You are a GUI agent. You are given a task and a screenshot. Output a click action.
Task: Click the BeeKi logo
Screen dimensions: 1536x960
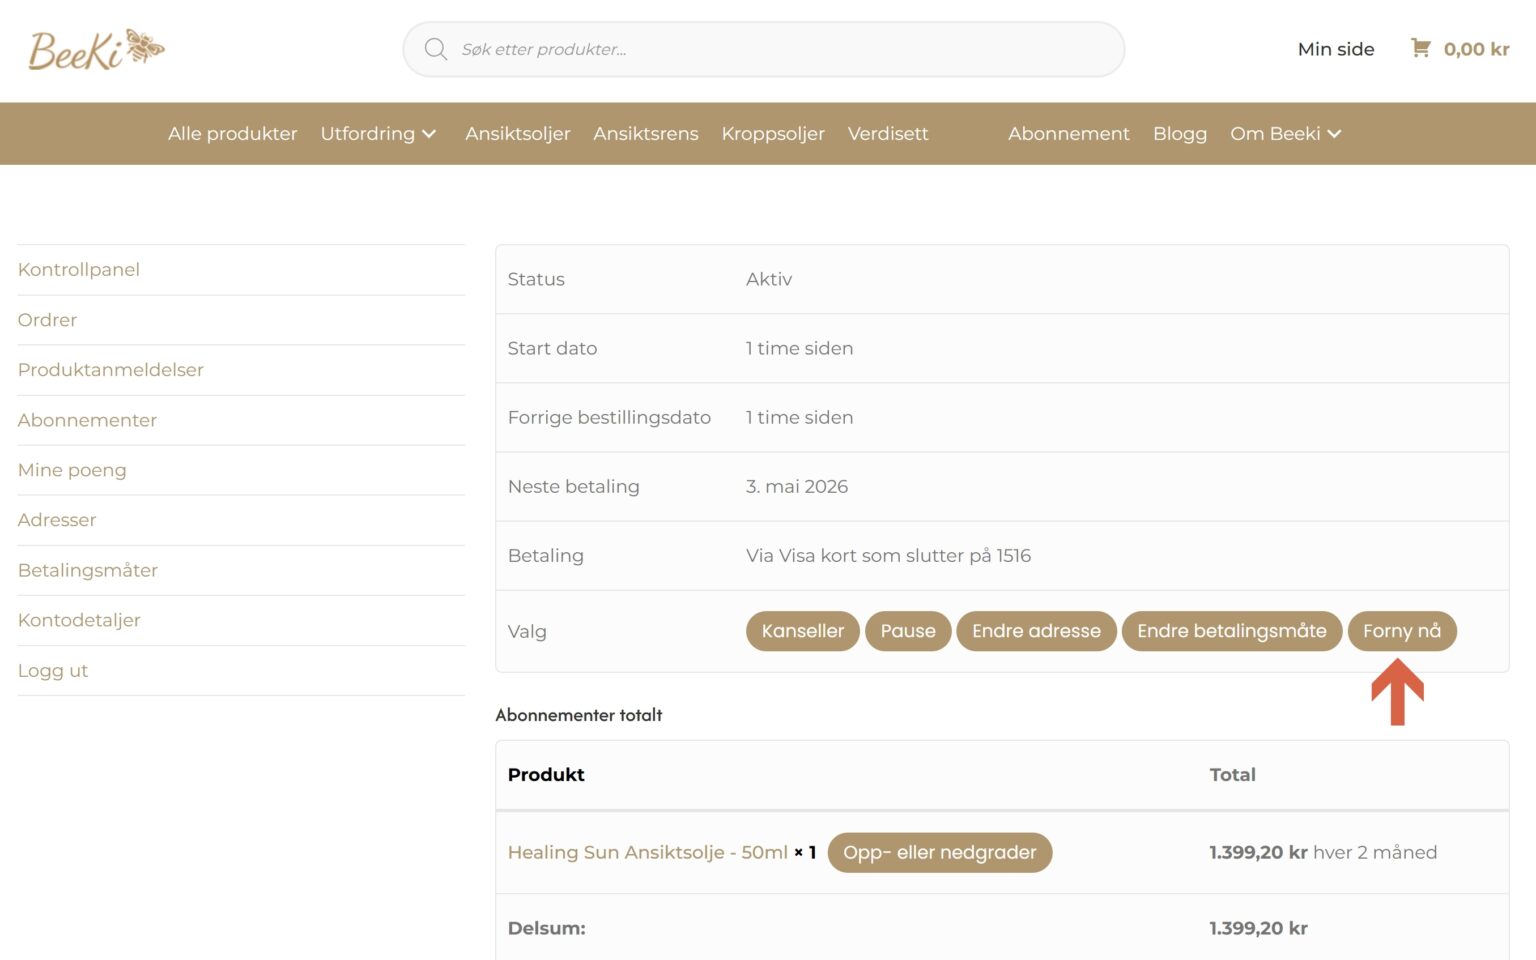coord(96,50)
